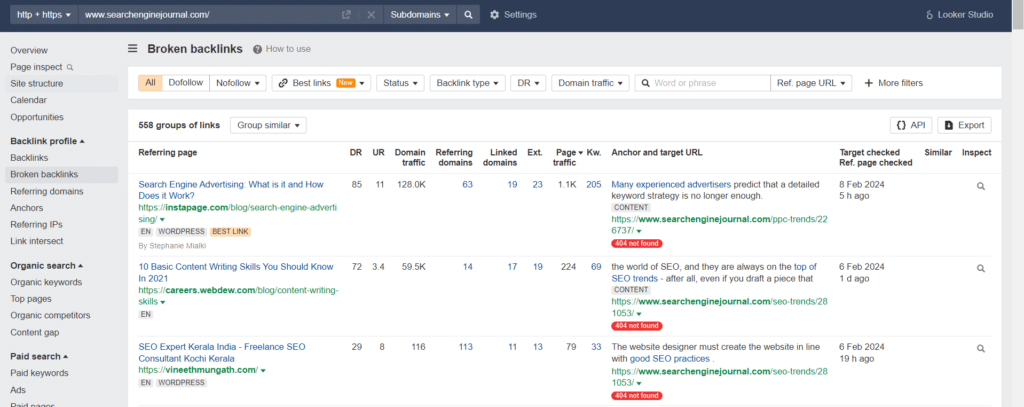Inspect the vineethmungath.com row with magnifier
Screen dimensions: 1024x407
[980, 348]
